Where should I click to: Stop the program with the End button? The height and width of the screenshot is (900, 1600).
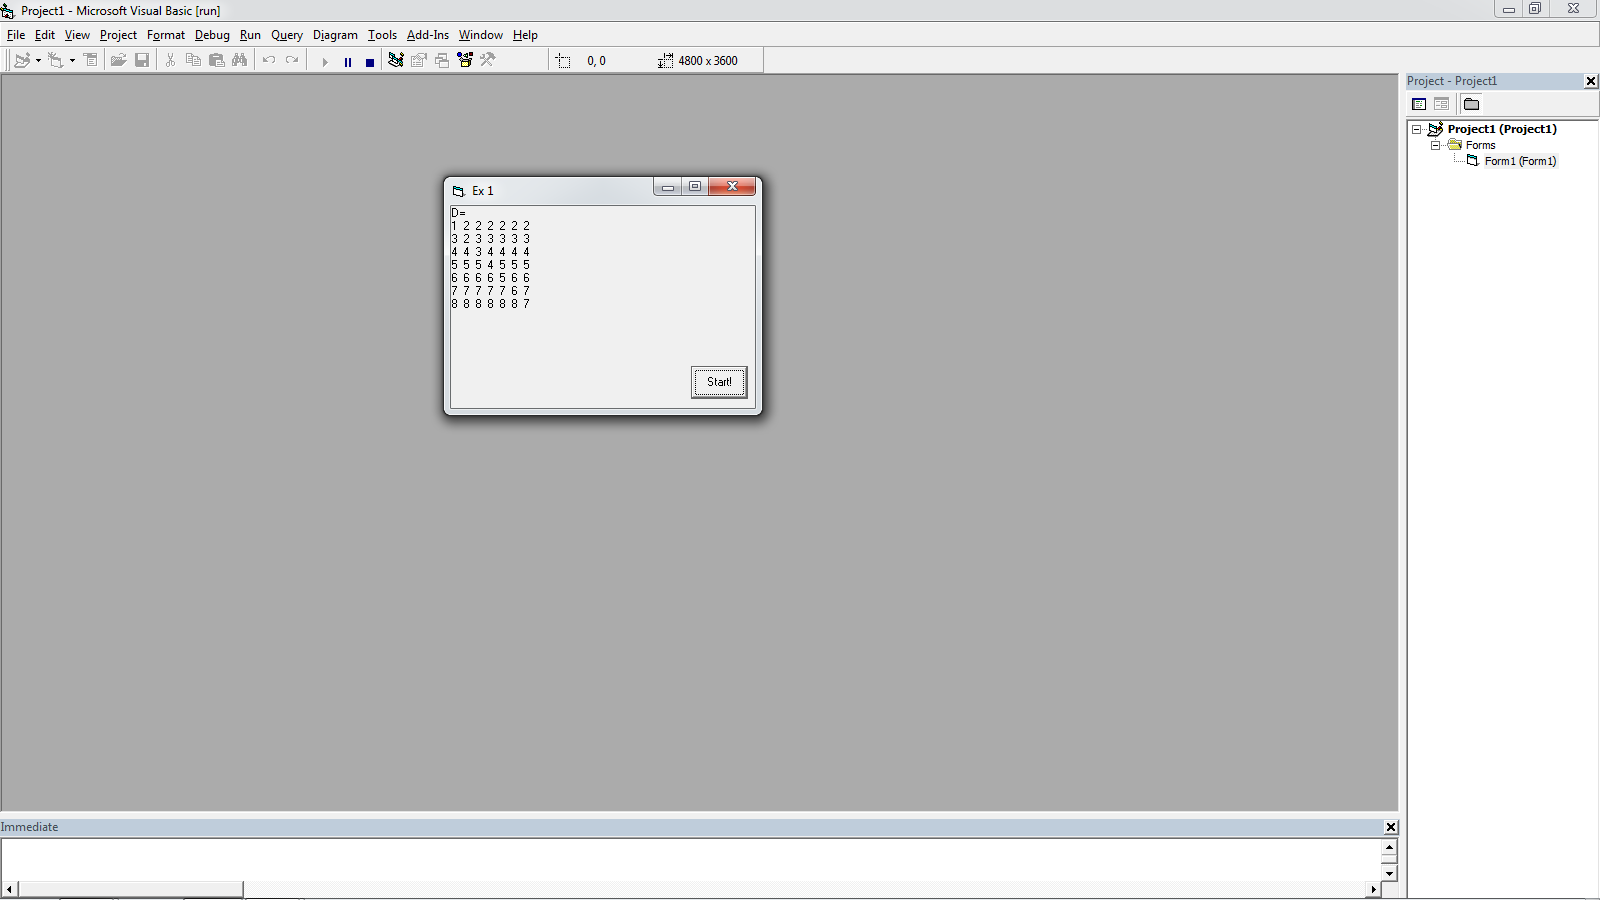(369, 62)
